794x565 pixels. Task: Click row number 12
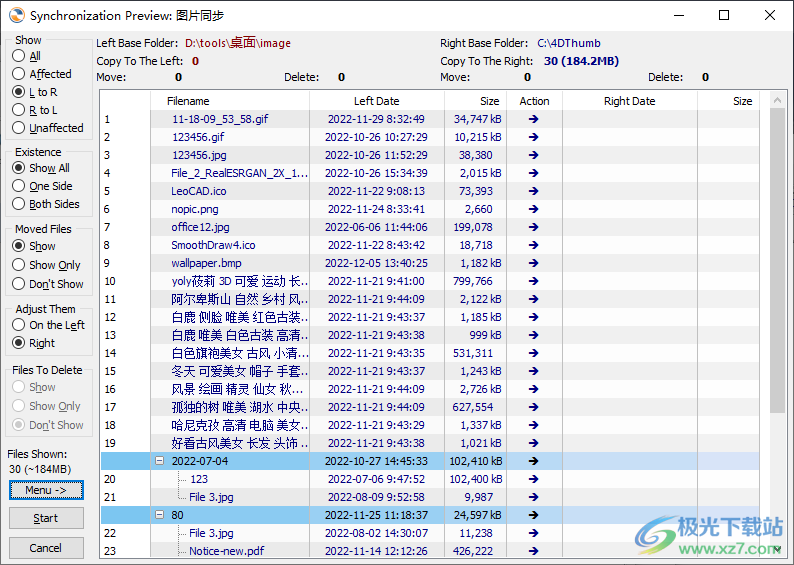click(x=110, y=317)
